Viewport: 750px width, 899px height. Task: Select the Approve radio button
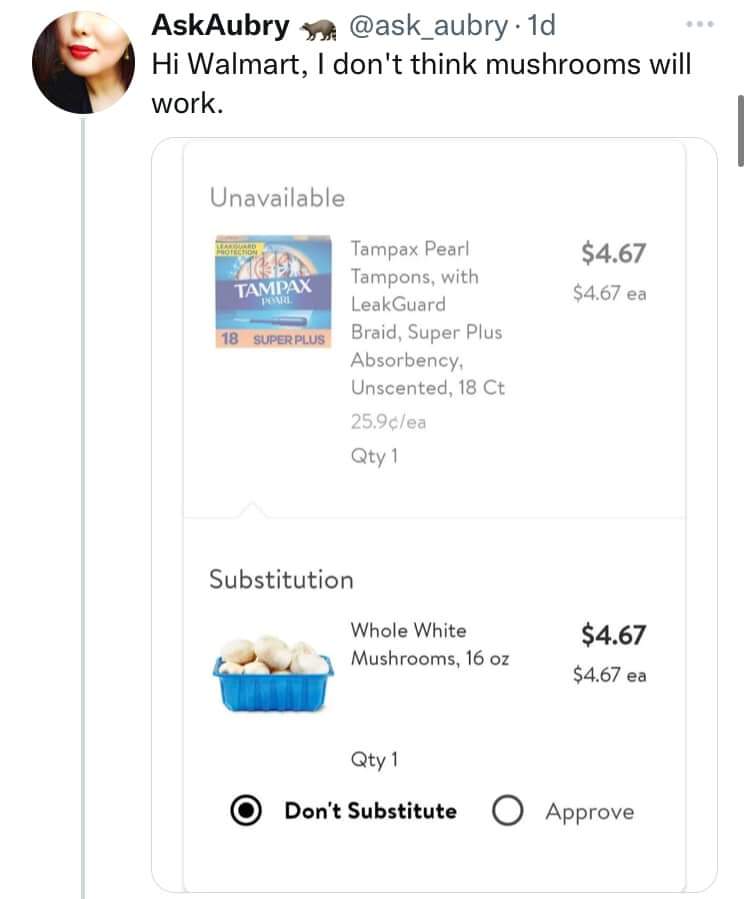click(x=508, y=812)
